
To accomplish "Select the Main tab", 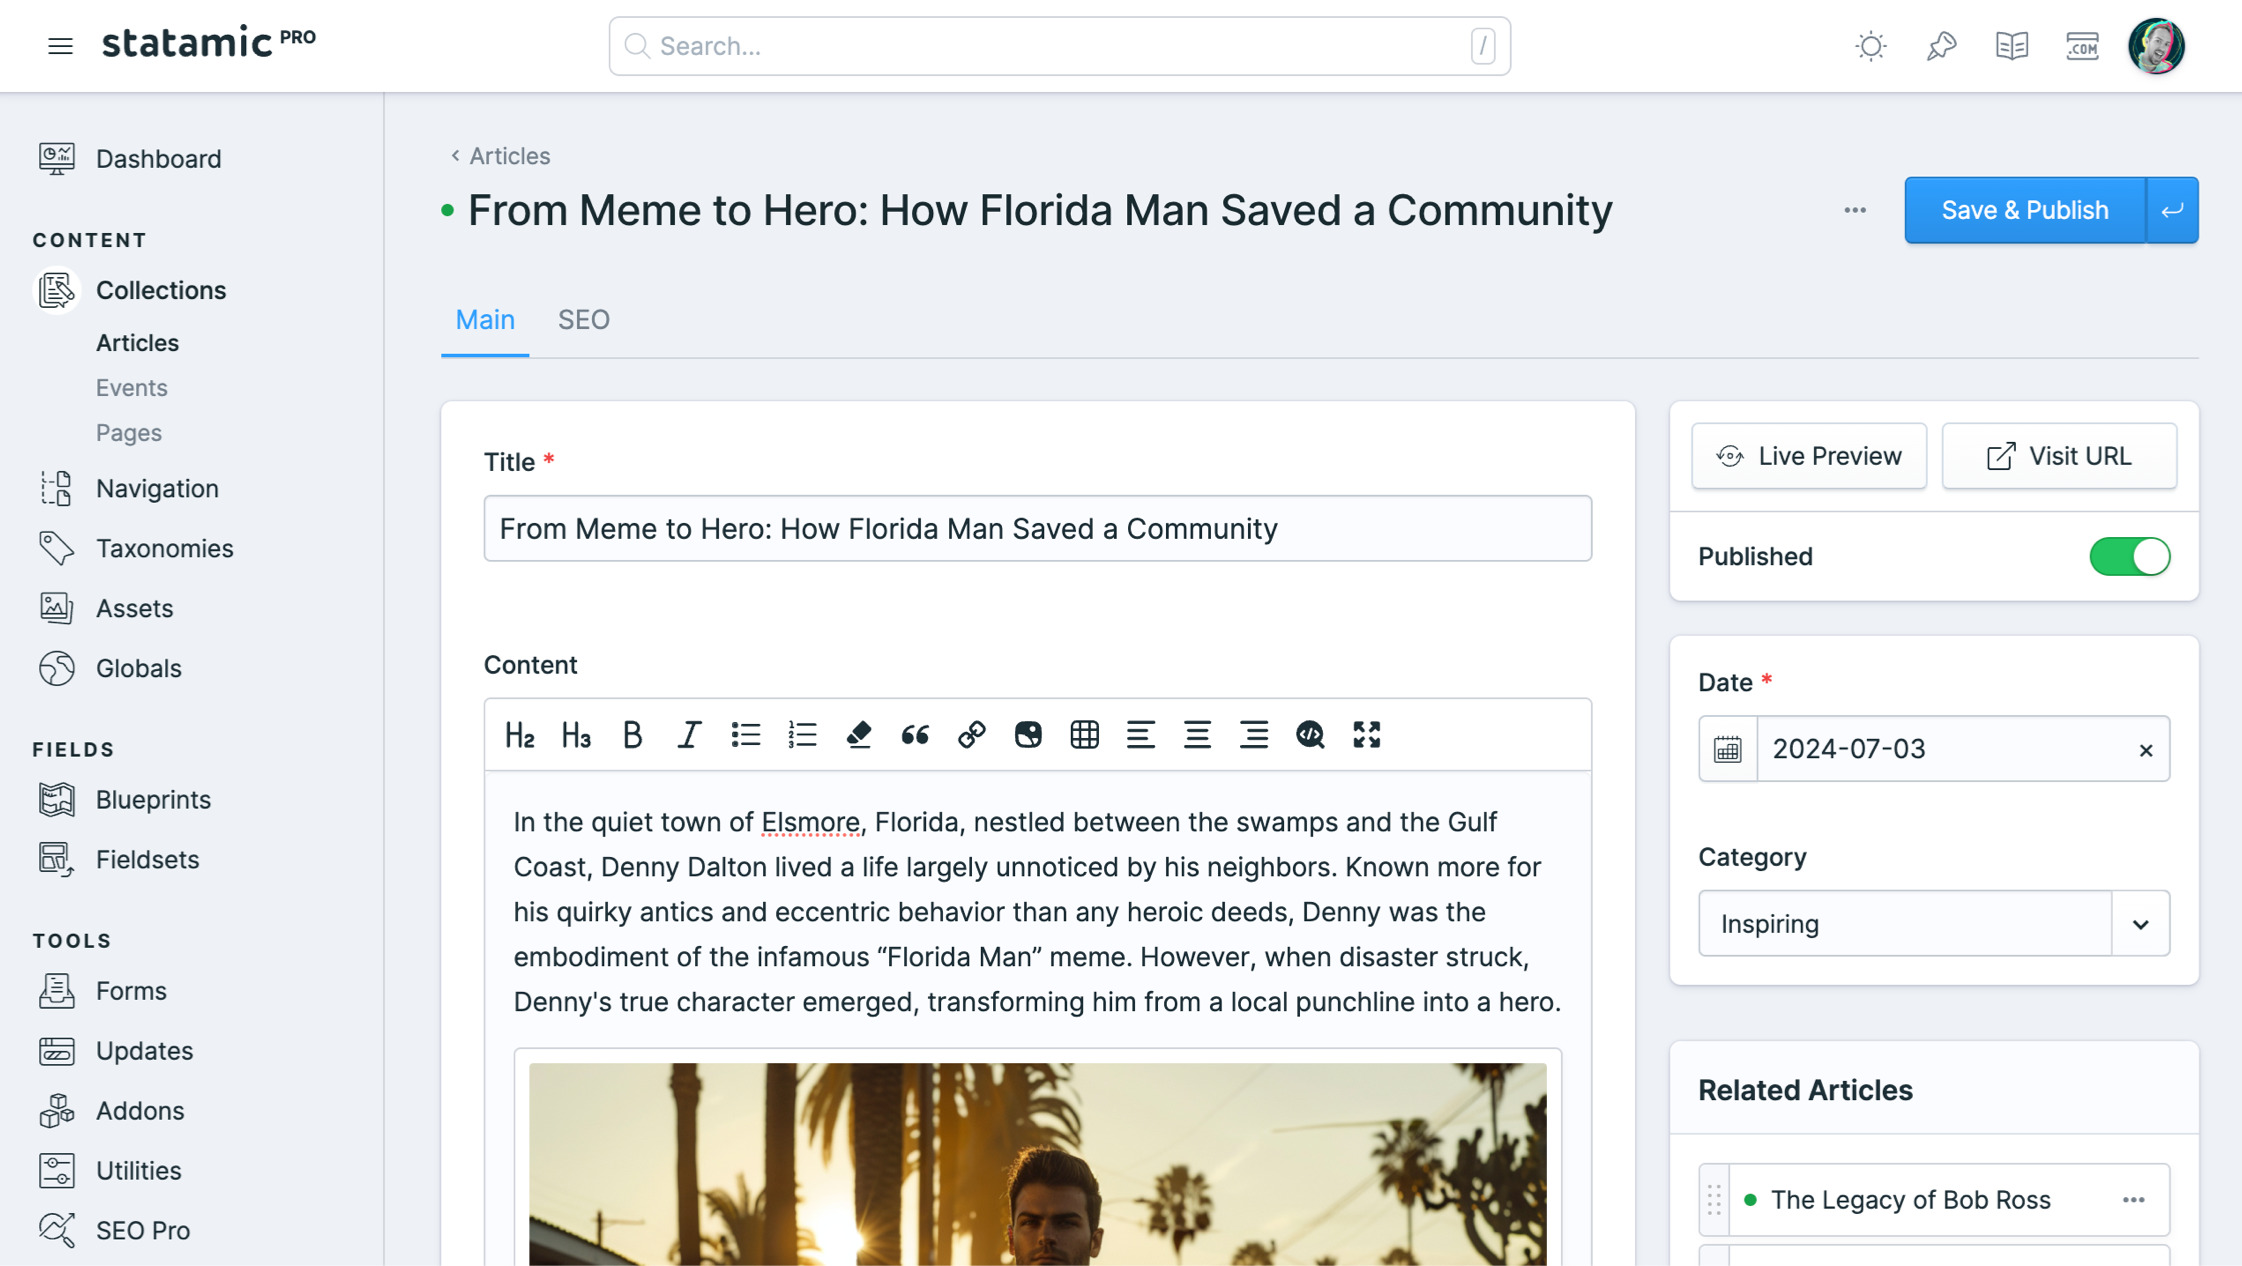I will pyautogui.click(x=485, y=319).
